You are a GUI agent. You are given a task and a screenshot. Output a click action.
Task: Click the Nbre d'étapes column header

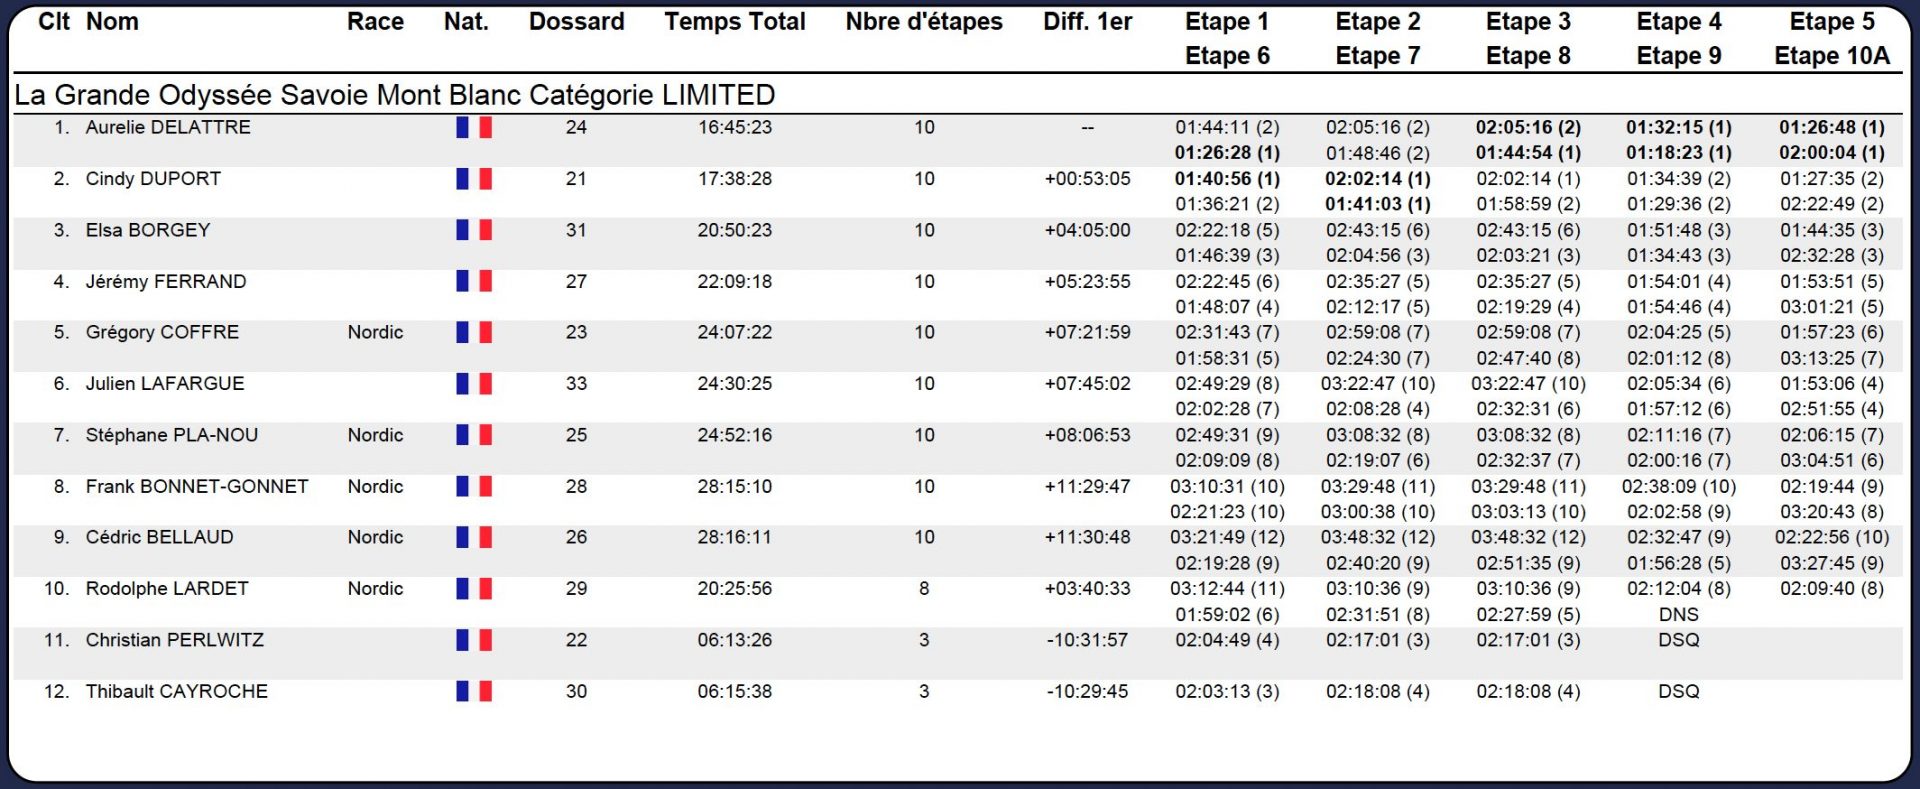924,22
